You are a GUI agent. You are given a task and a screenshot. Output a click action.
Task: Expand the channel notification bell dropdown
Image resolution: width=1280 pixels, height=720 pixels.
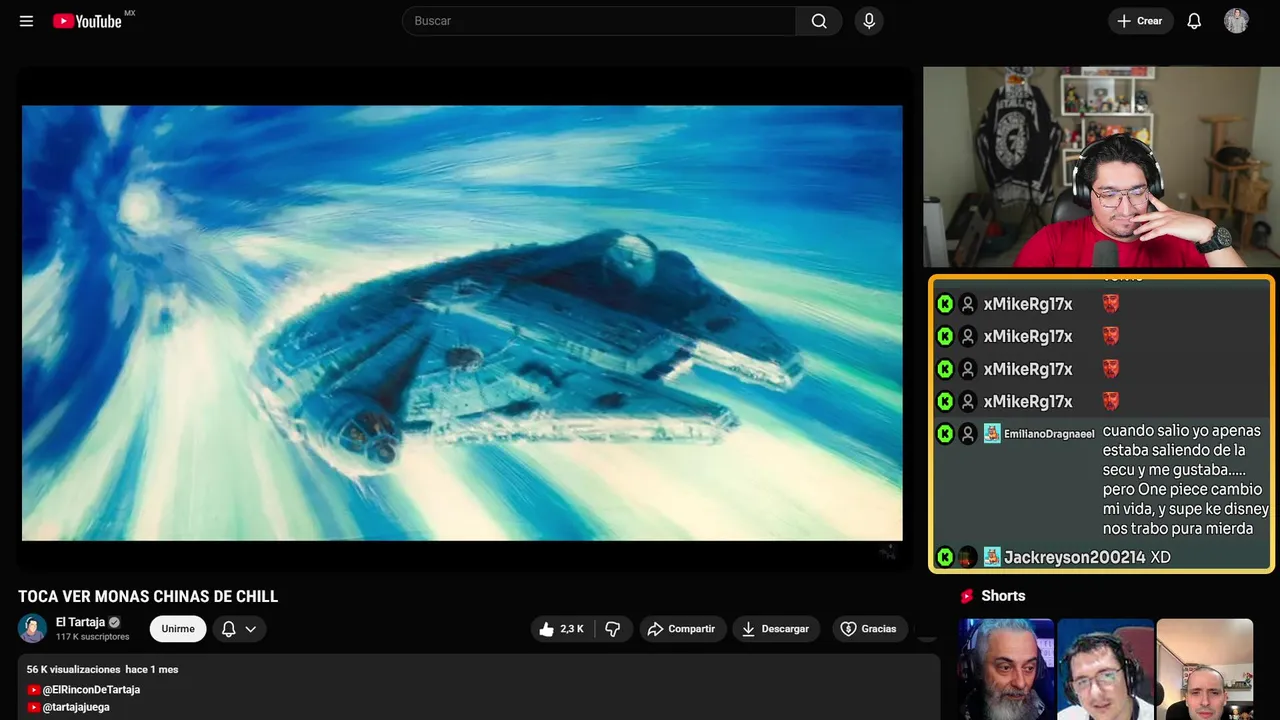[239, 629]
